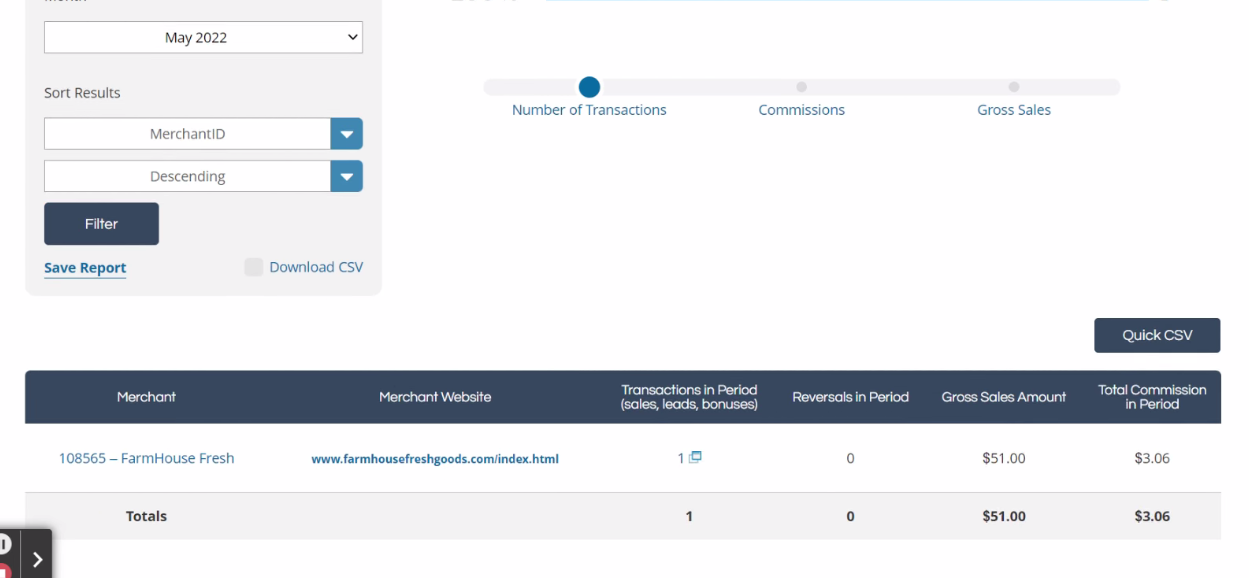The height and width of the screenshot is (578, 1249).
Task: Visit the www.farmhousefreshgoods.com website link
Action: [x=435, y=459]
